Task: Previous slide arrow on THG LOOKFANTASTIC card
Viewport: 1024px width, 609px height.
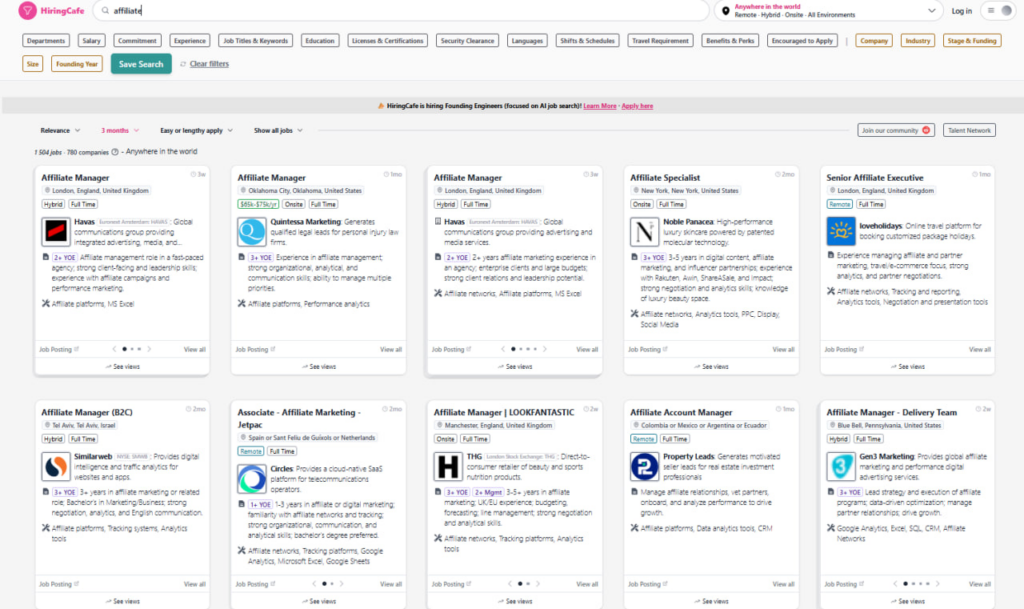Action: (x=510, y=584)
